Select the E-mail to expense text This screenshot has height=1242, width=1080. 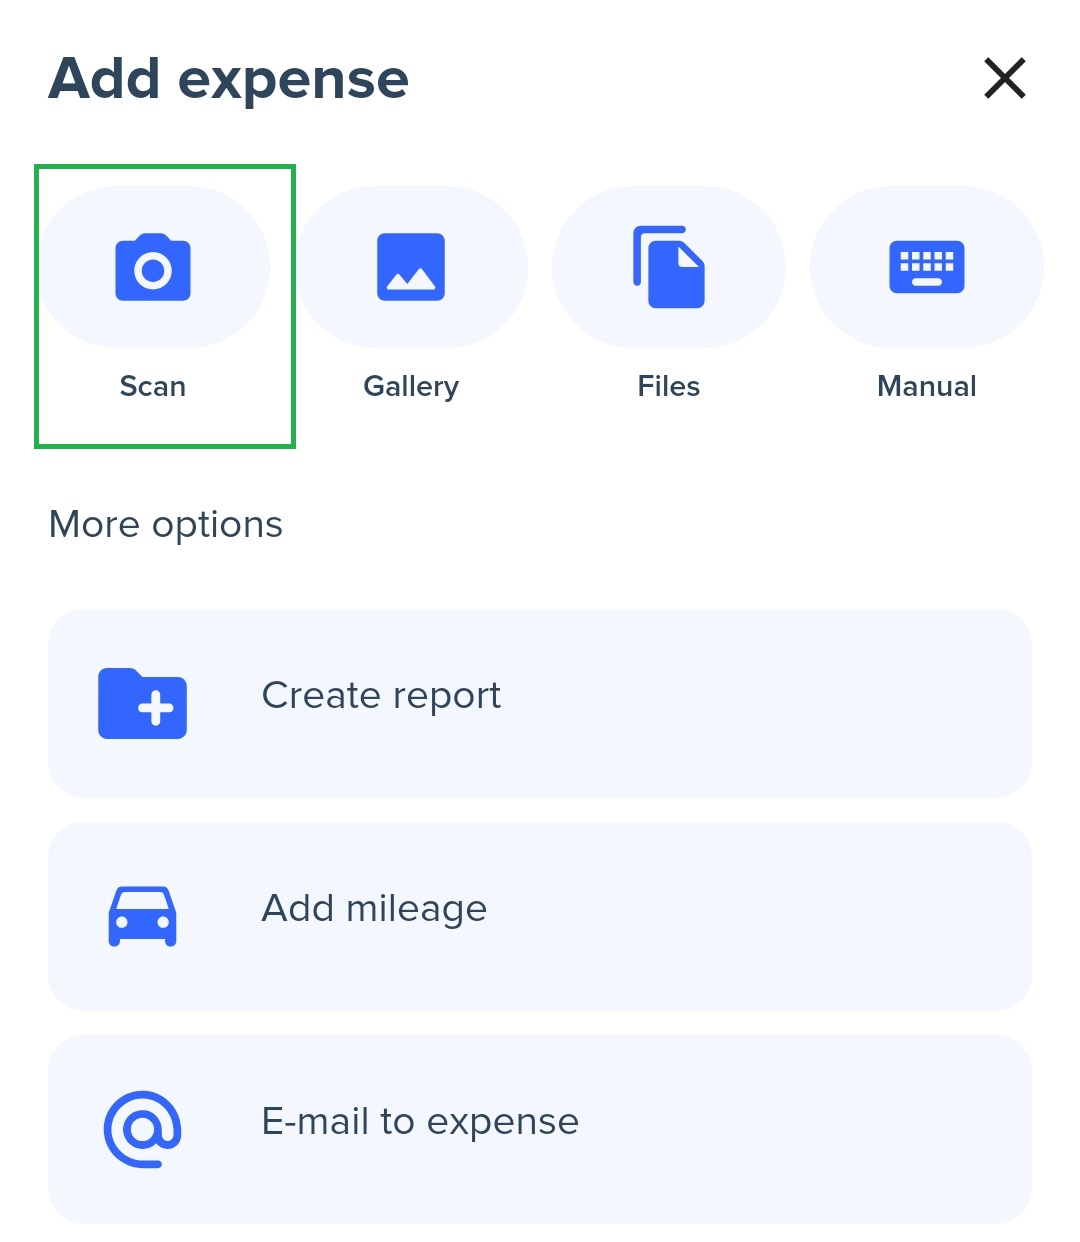click(x=420, y=1122)
